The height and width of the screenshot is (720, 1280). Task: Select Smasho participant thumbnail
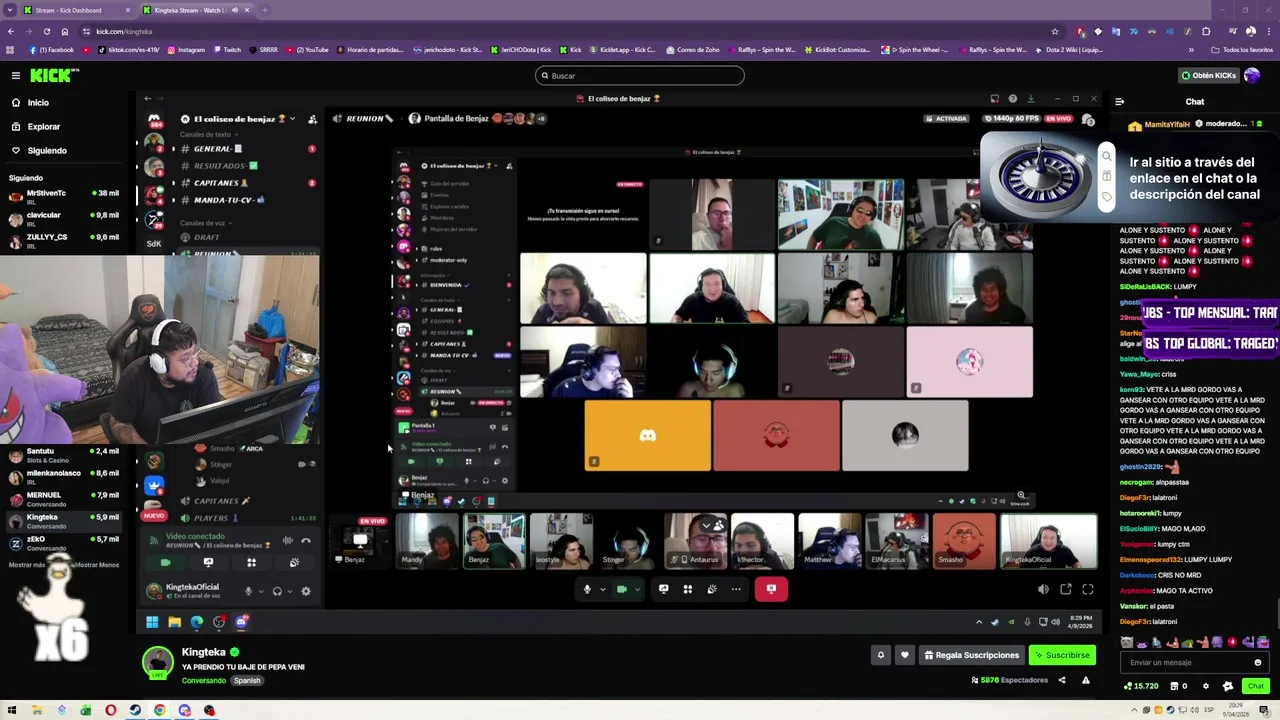pyautogui.click(x=964, y=541)
